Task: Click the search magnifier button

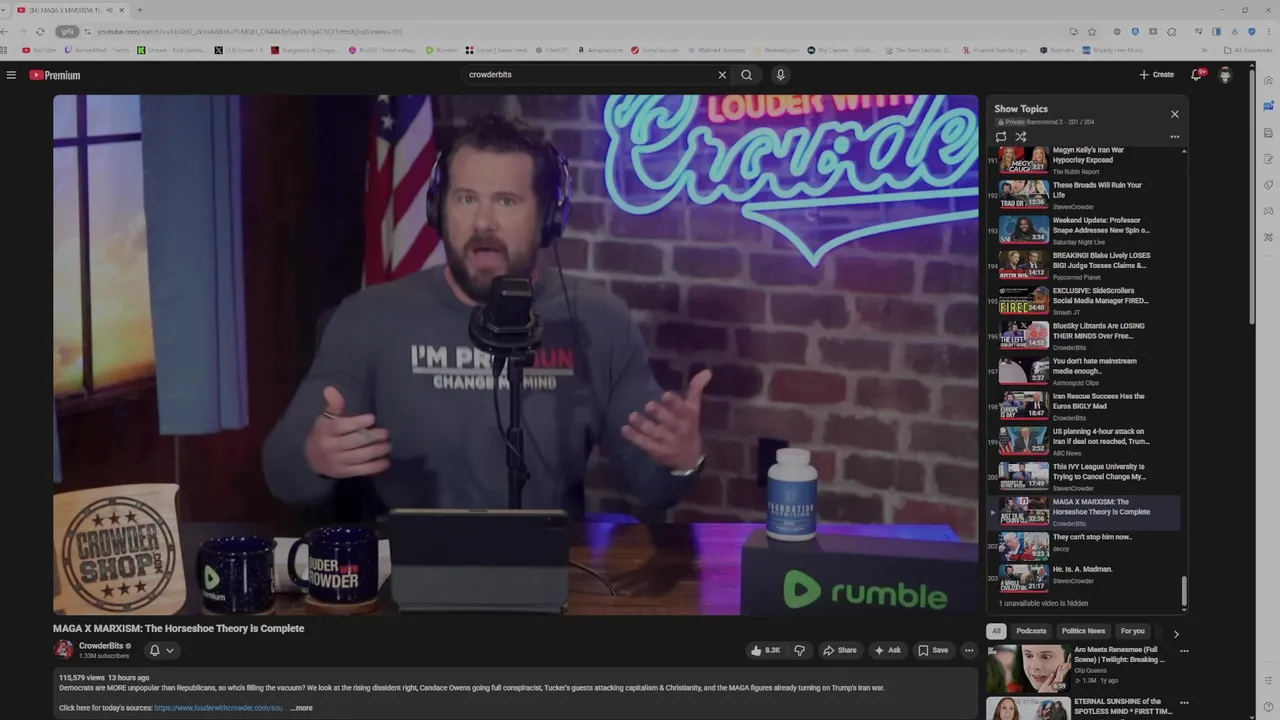Action: coord(746,75)
